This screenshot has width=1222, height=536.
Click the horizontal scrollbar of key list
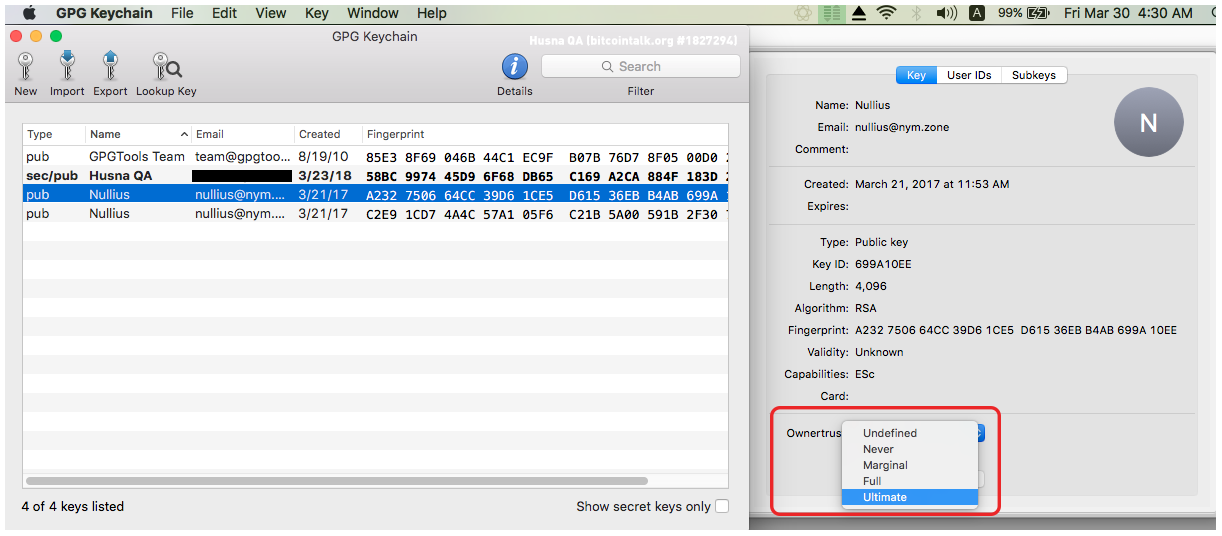pos(336,481)
